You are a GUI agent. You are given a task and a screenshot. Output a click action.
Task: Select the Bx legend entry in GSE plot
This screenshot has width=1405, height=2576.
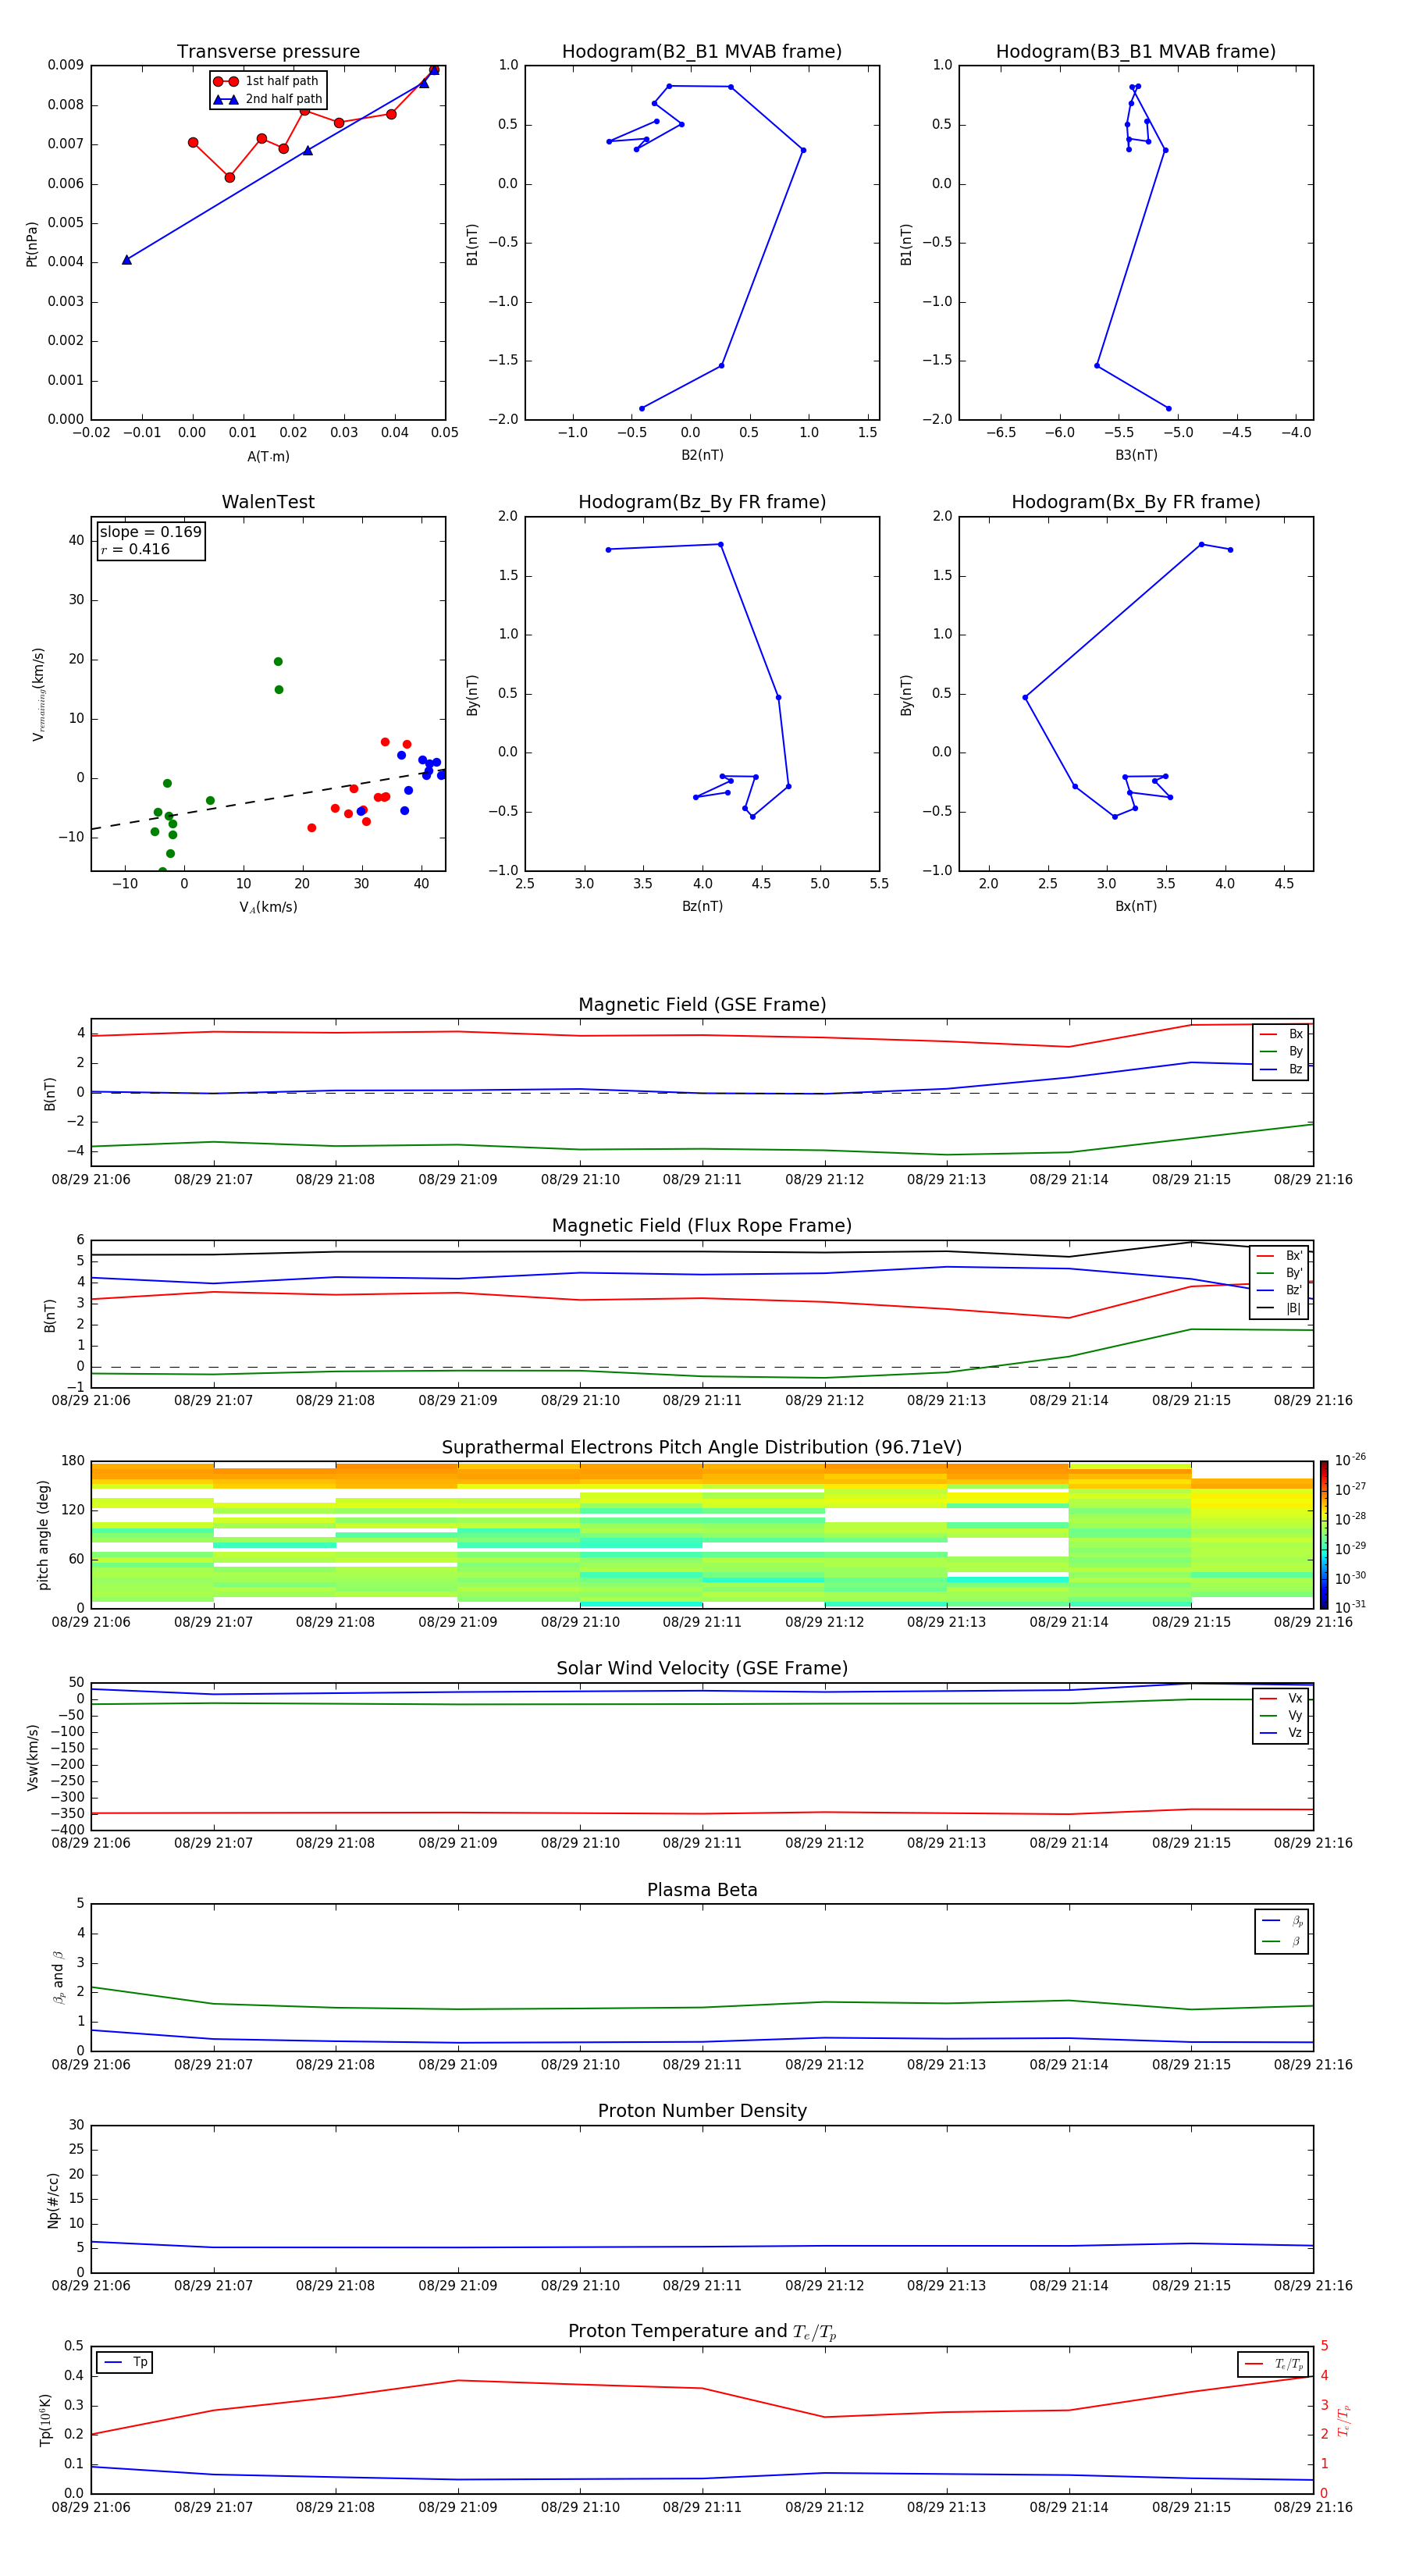tap(1281, 1034)
